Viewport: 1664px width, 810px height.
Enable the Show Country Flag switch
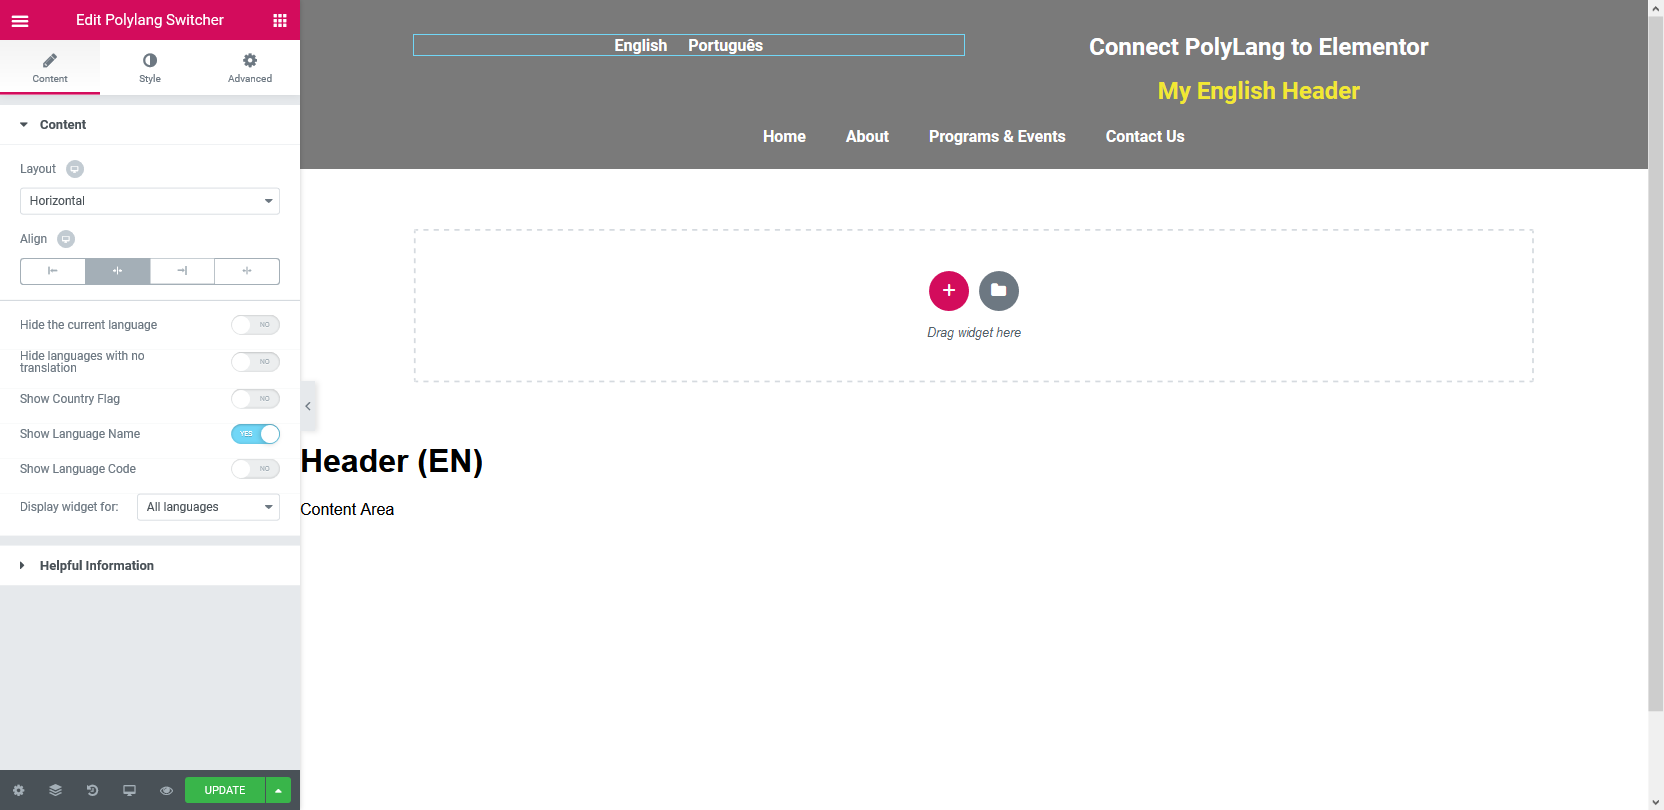255,399
